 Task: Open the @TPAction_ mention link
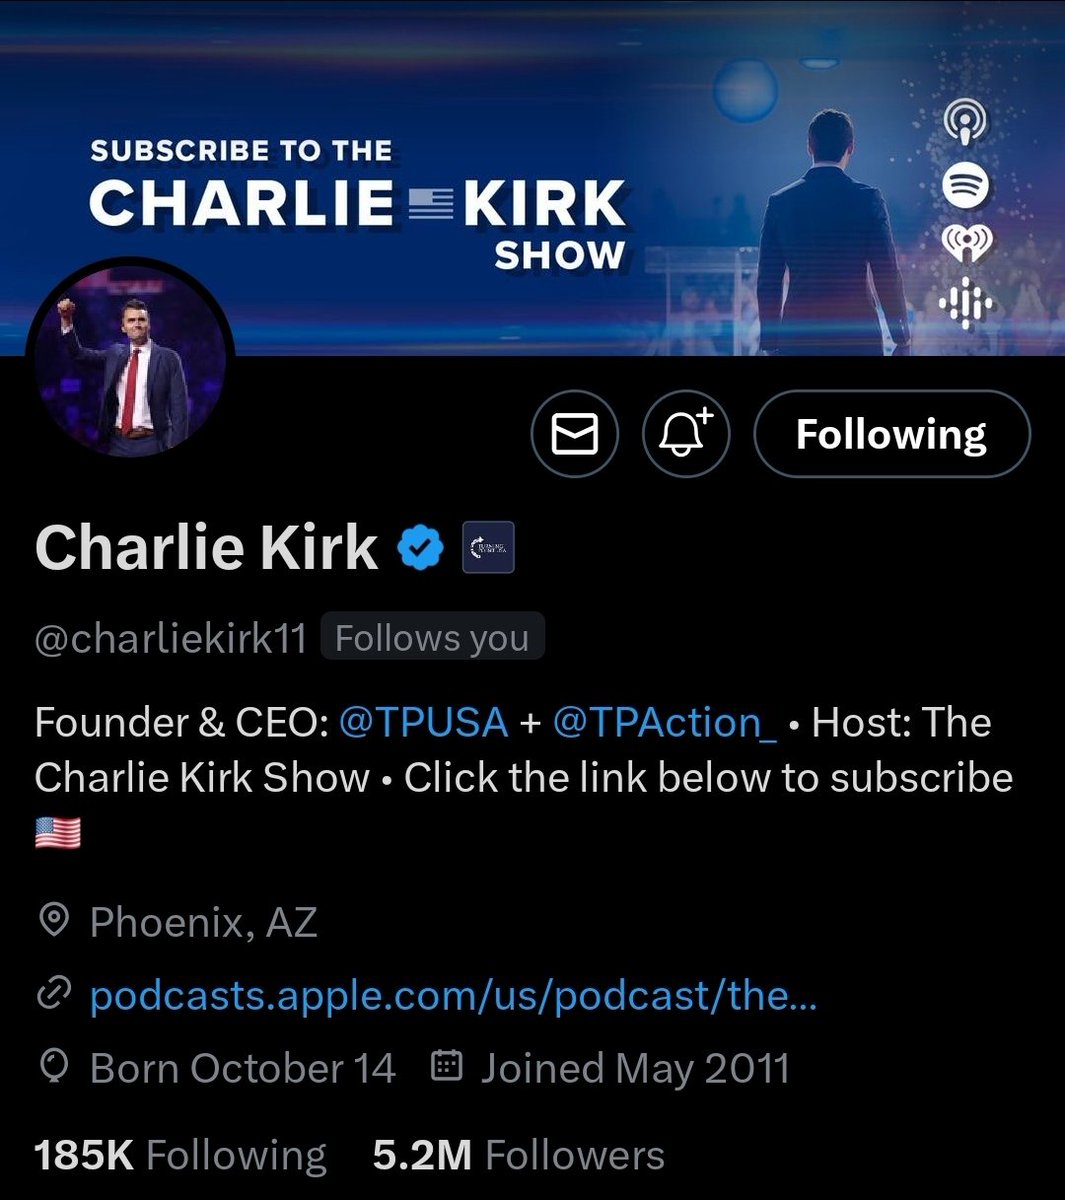point(665,722)
